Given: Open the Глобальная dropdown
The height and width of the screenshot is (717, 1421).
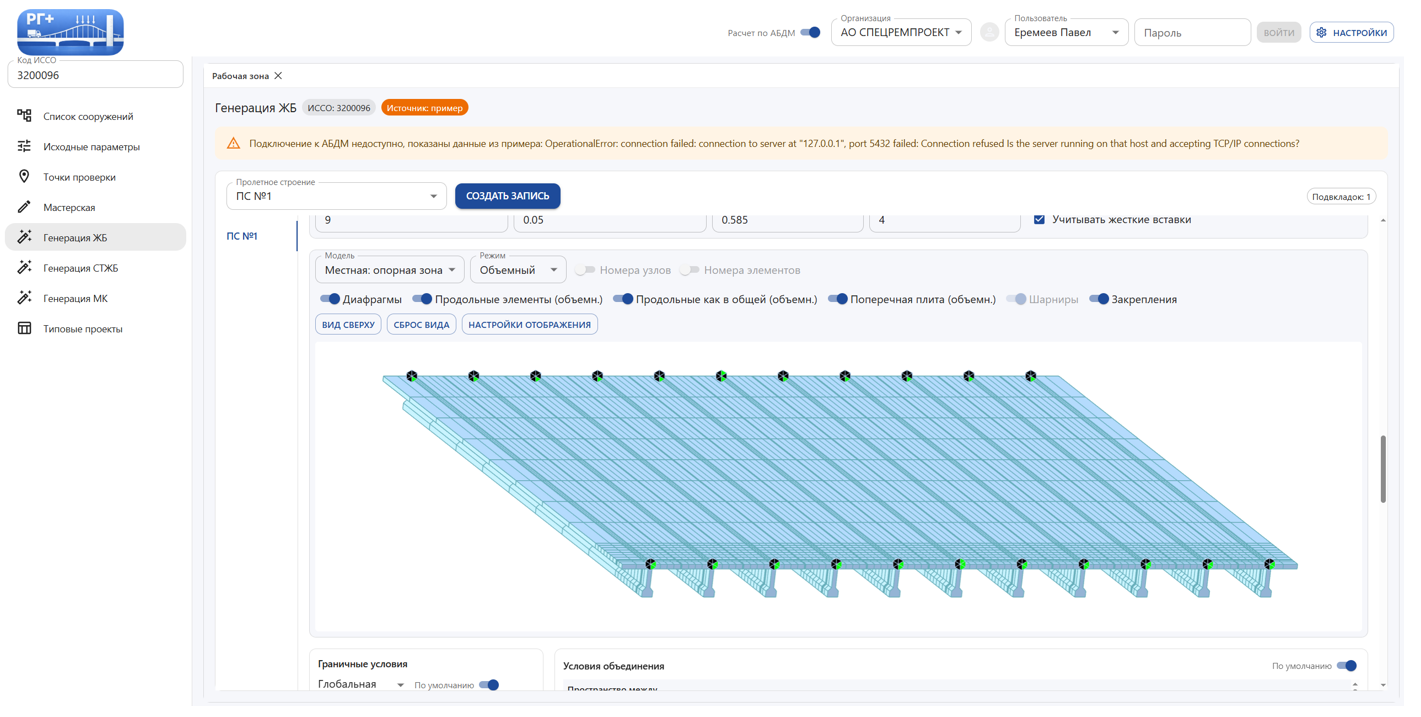Looking at the screenshot, I should (x=361, y=685).
